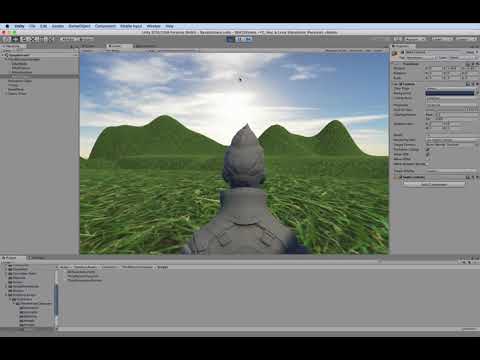Select the Scale tool in Unity toolbar
480x360 pixels.
33,39
